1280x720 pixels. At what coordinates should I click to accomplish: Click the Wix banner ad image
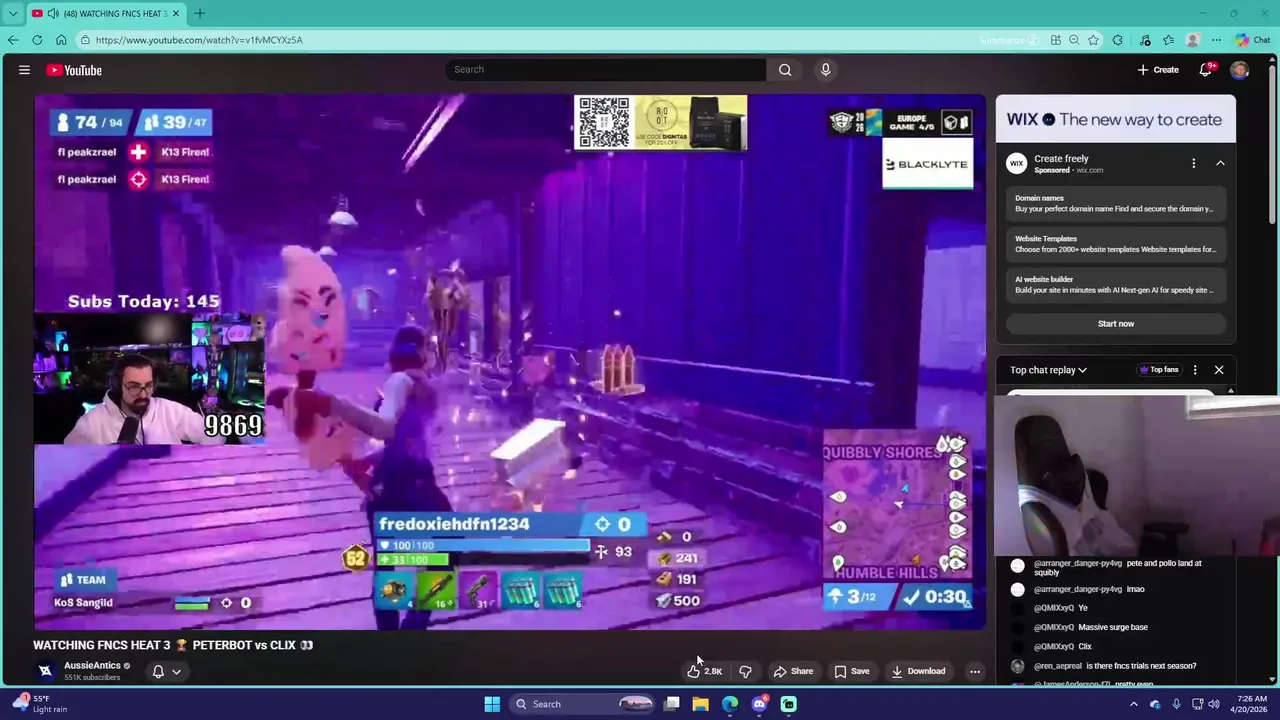pos(1115,119)
